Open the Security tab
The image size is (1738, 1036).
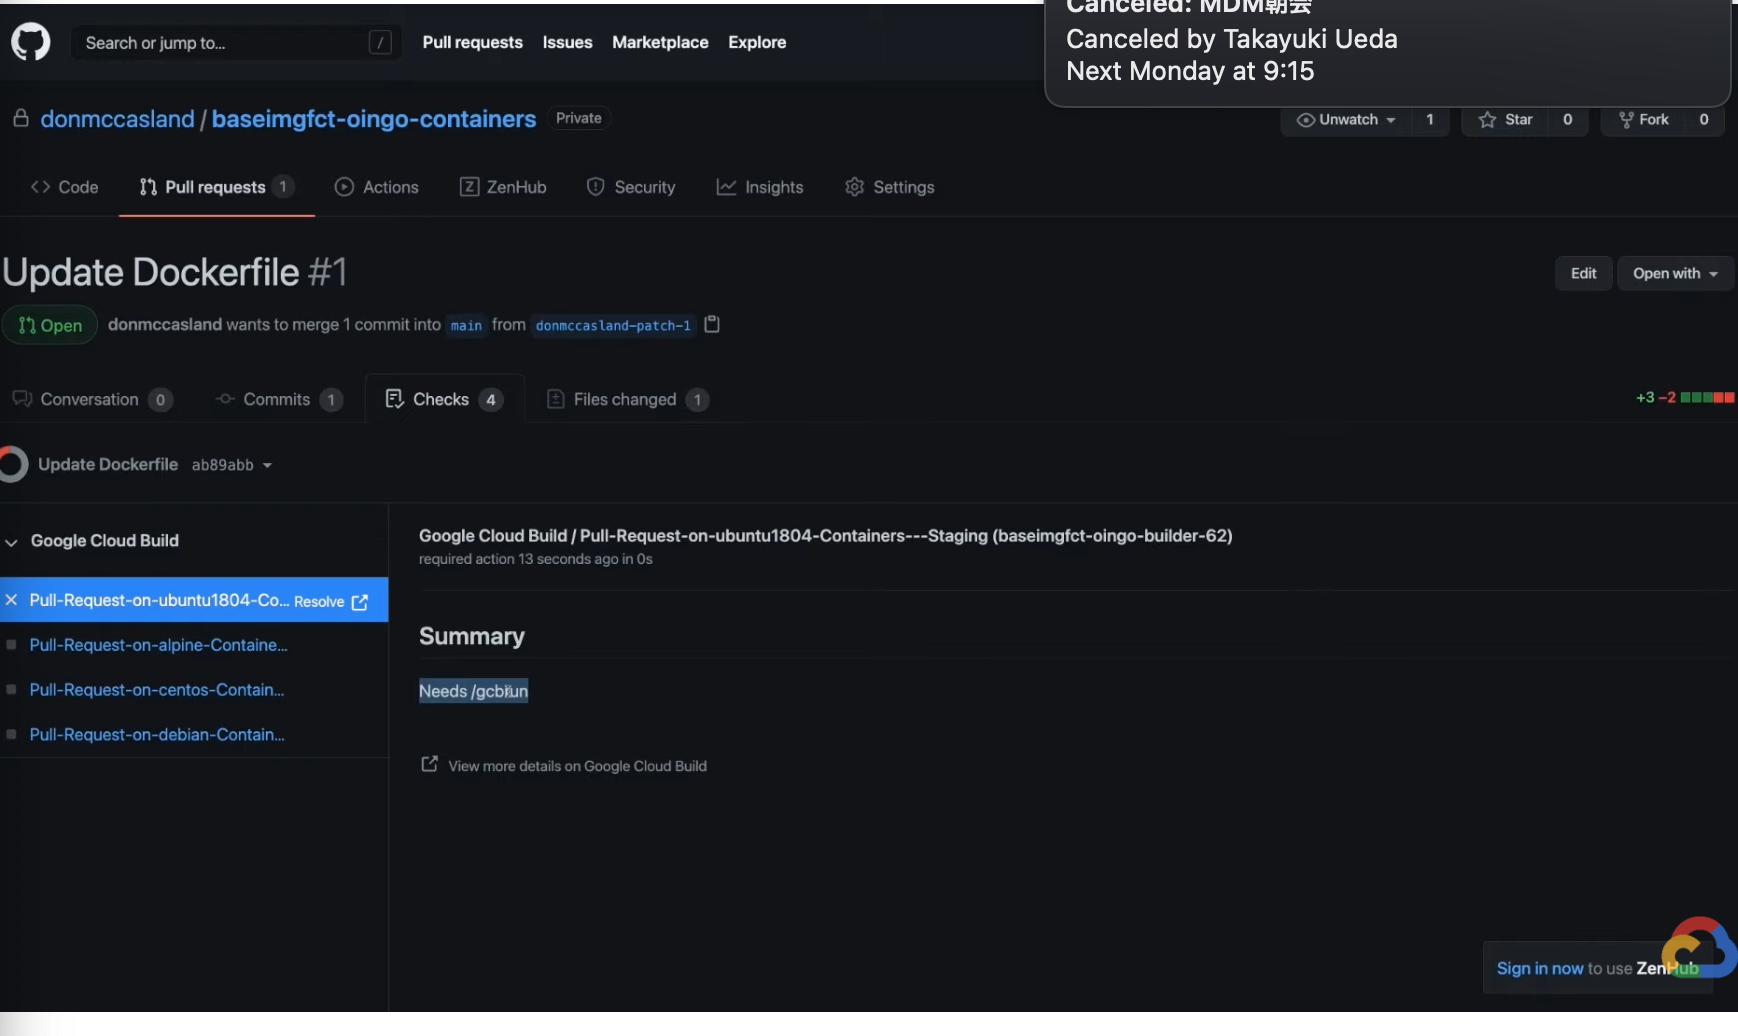(x=631, y=187)
